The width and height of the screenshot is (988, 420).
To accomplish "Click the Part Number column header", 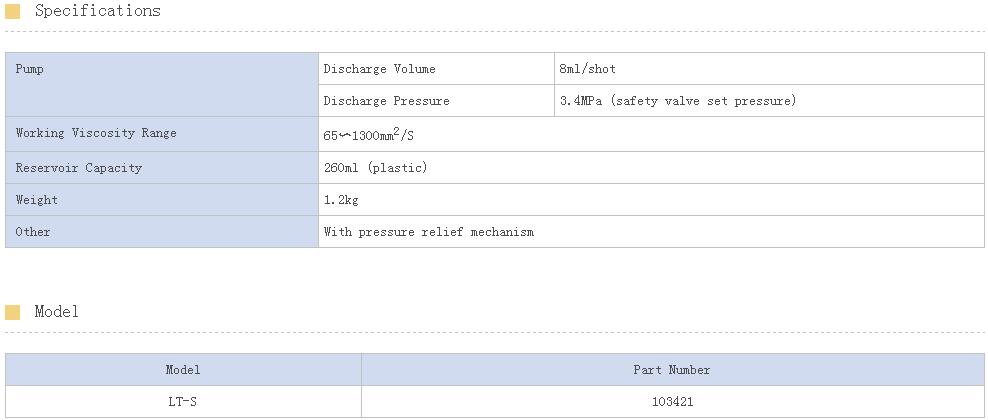I will (x=672, y=370).
